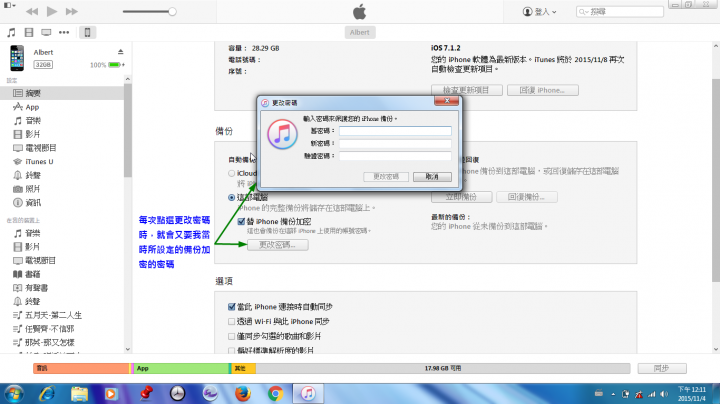
Task: Click the new password field
Action: [x=395, y=143]
